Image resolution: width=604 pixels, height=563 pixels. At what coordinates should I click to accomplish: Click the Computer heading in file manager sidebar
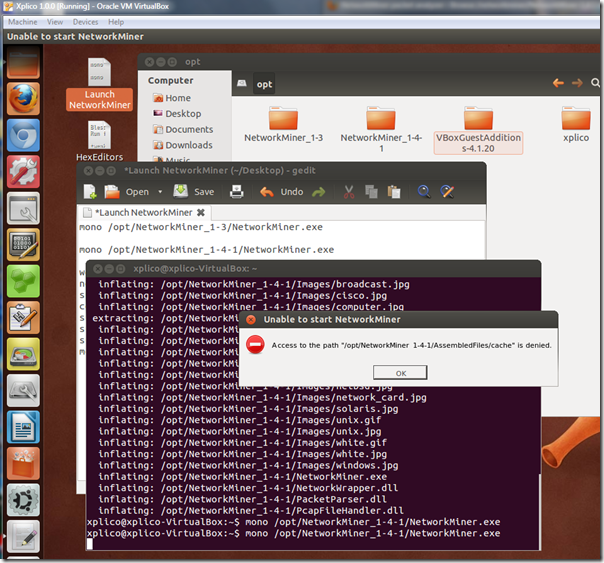(x=171, y=80)
